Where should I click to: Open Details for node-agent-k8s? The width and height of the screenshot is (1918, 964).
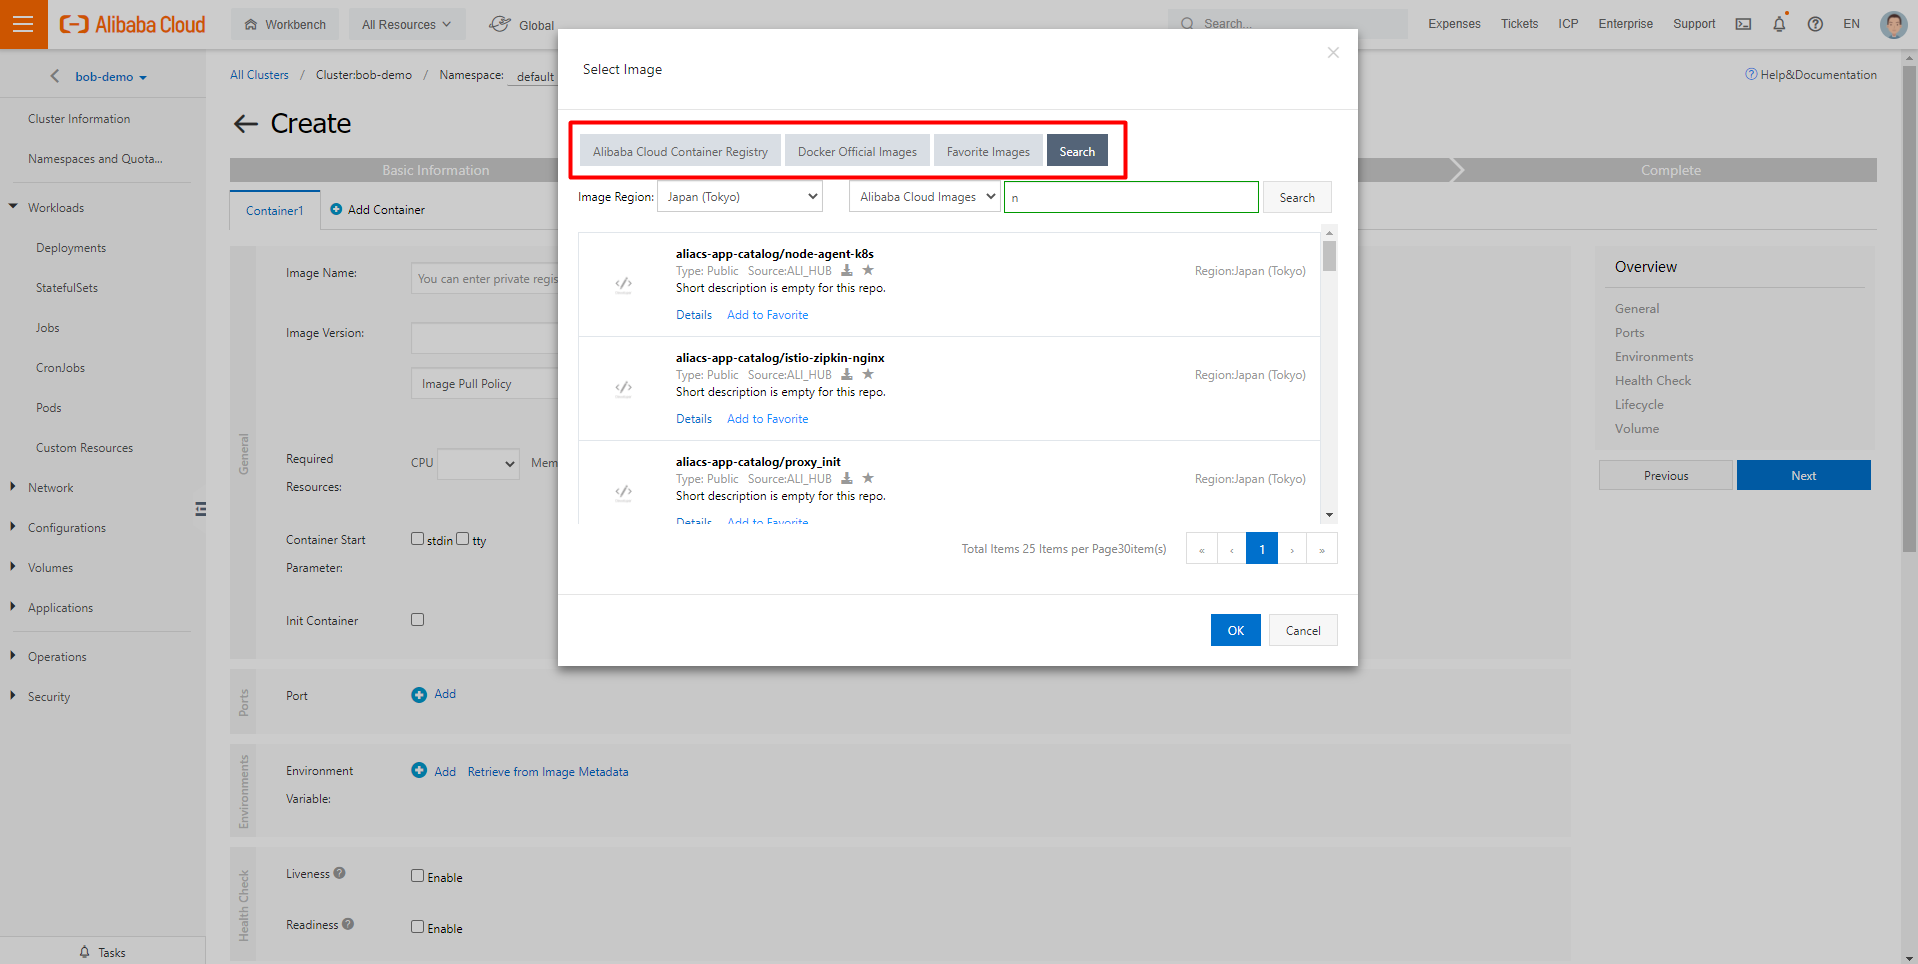[694, 315]
